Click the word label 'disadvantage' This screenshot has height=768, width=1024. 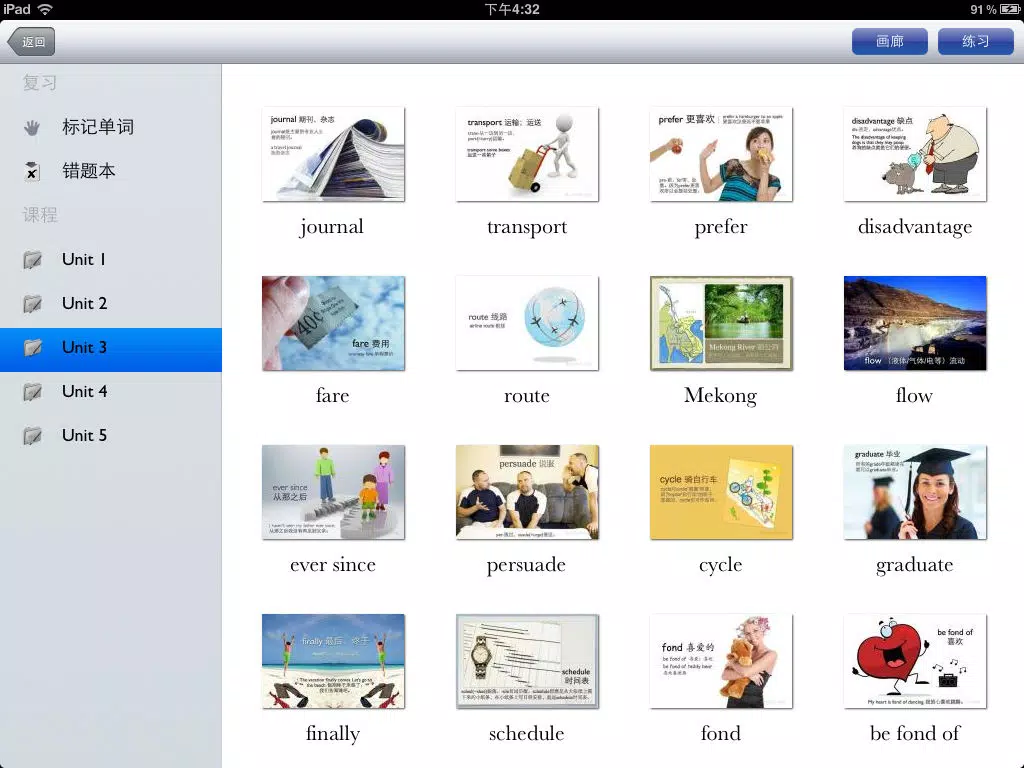pyautogui.click(x=915, y=227)
